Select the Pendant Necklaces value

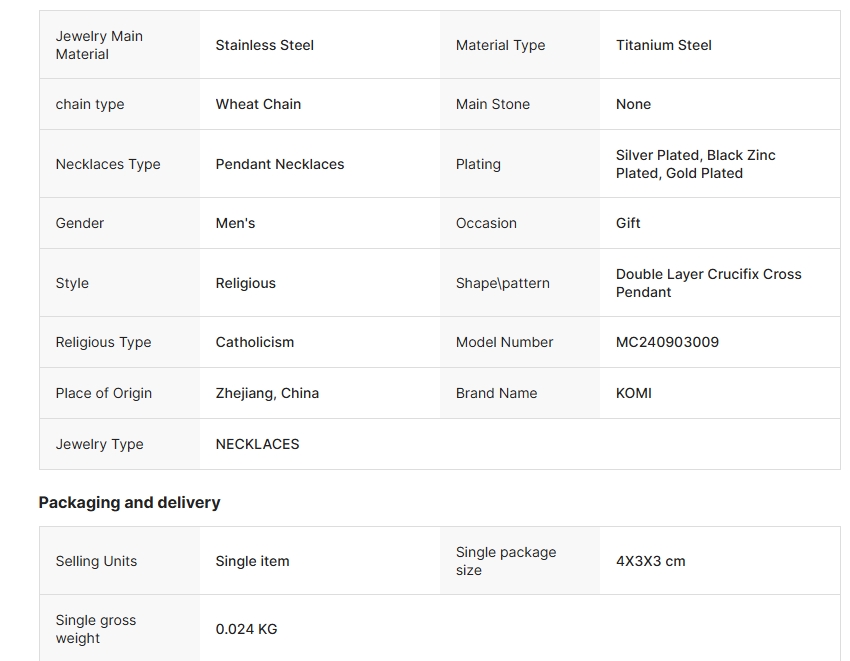coord(280,164)
